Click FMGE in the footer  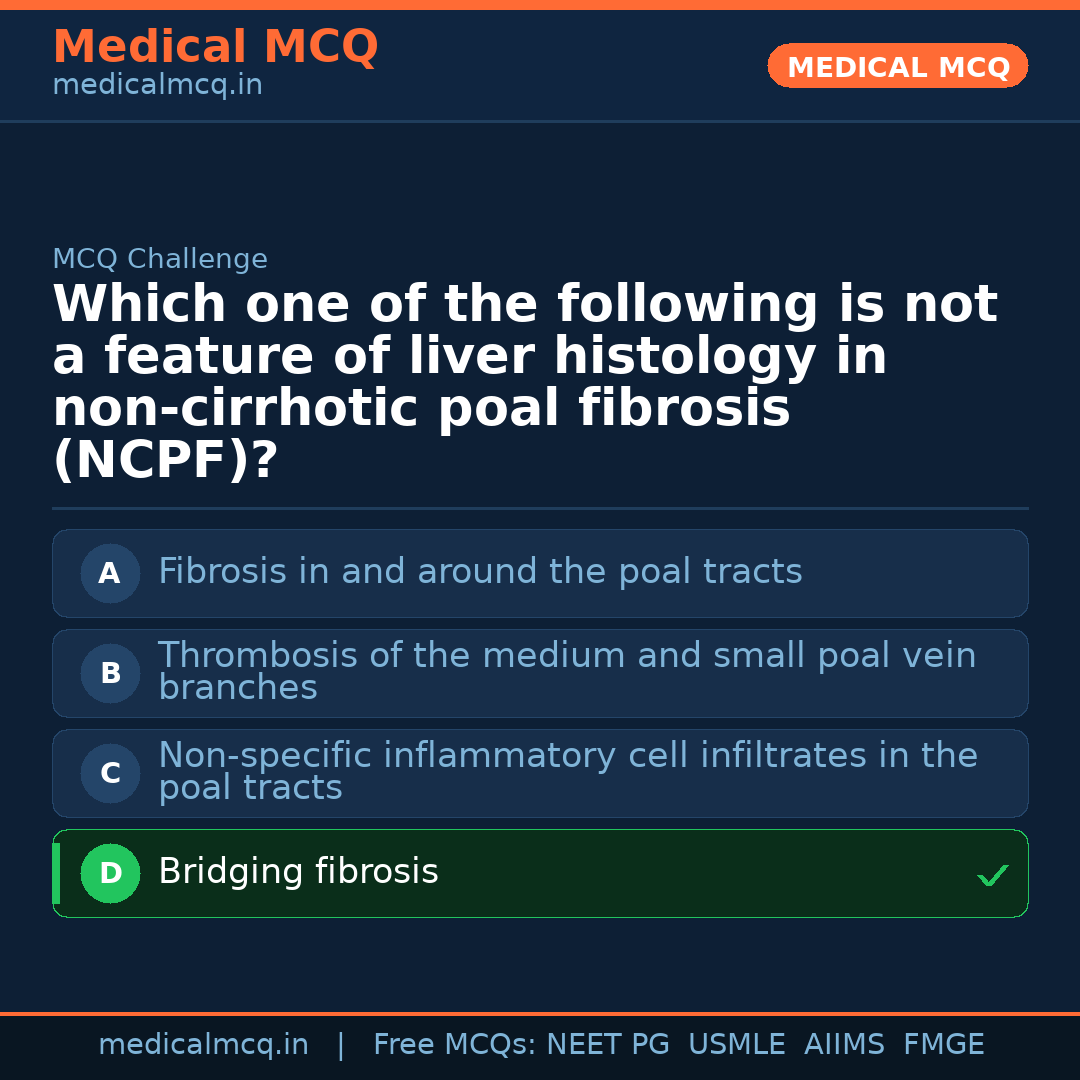coord(944,1045)
